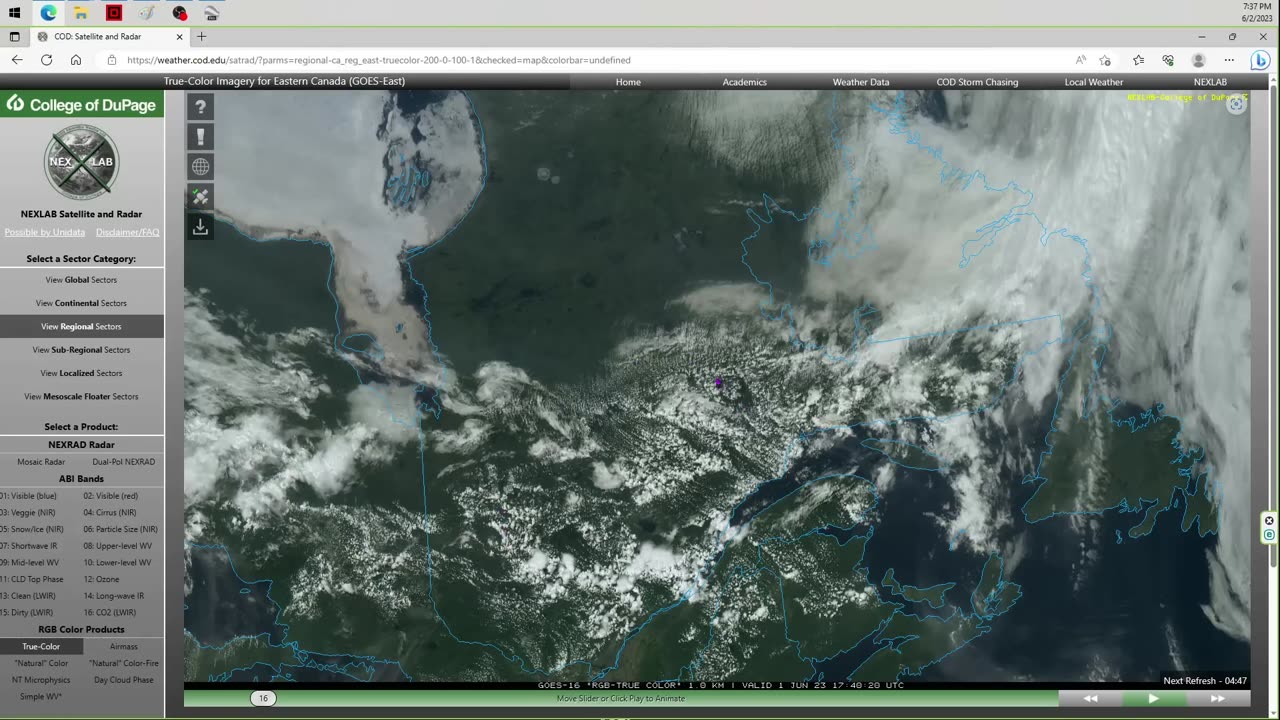Select Simple WV* product
Image resolution: width=1280 pixels, height=720 pixels.
[41, 696]
